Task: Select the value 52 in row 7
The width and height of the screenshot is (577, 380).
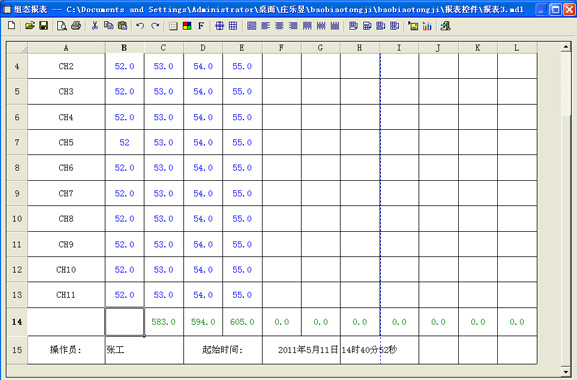Action: [124, 142]
